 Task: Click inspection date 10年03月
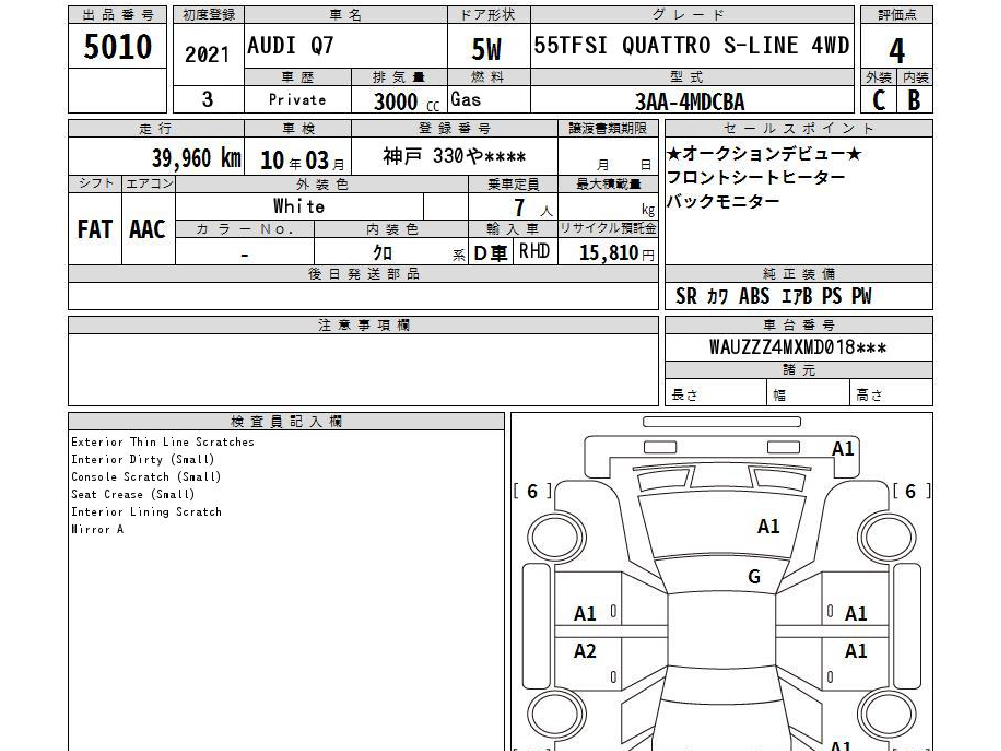click(x=302, y=160)
